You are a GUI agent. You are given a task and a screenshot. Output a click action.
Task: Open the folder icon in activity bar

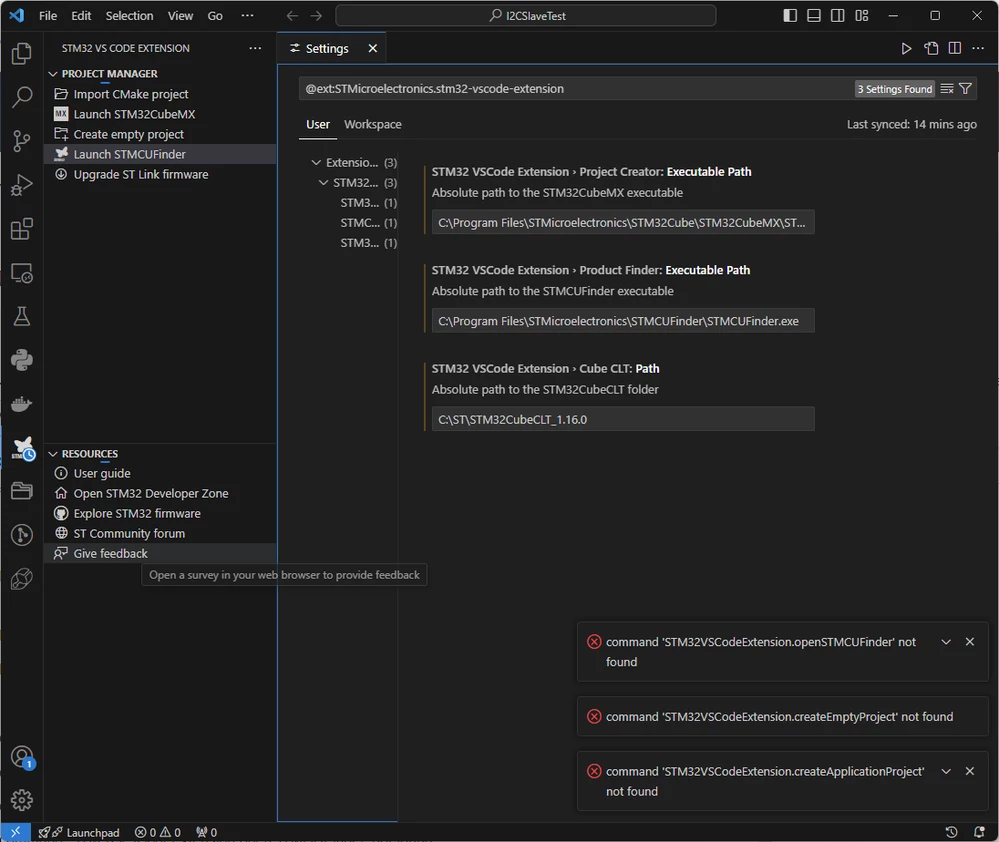(x=22, y=490)
